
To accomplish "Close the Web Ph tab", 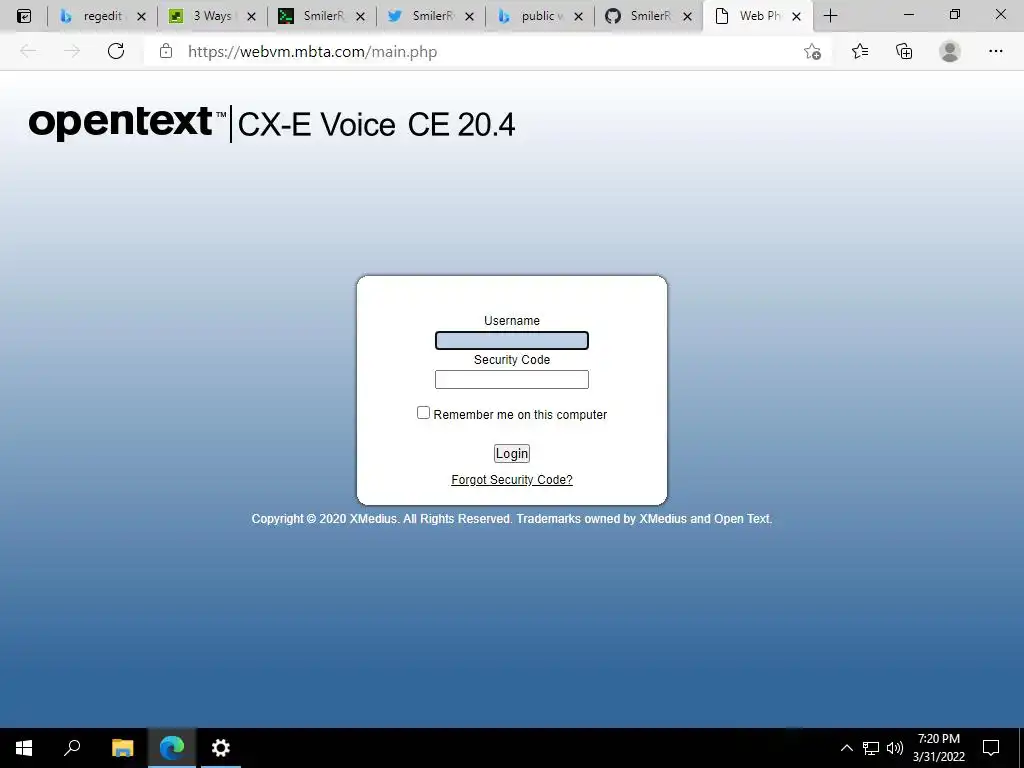I will [796, 17].
